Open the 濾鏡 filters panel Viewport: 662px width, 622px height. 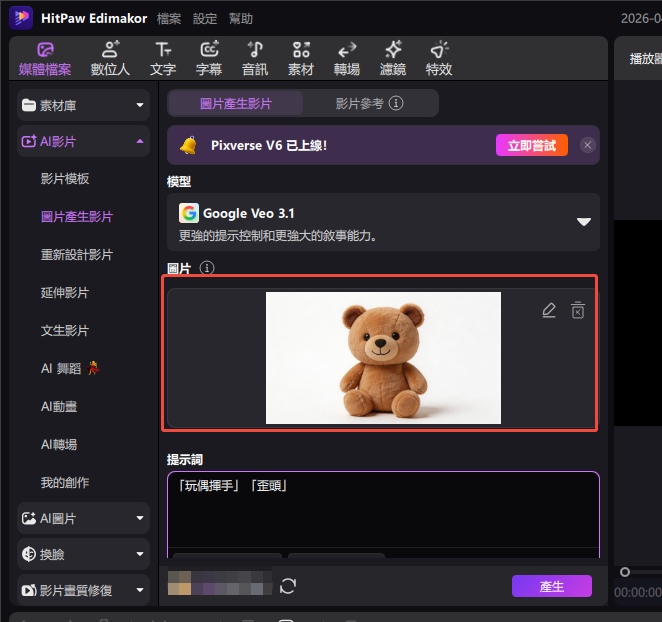pyautogui.click(x=393, y=59)
